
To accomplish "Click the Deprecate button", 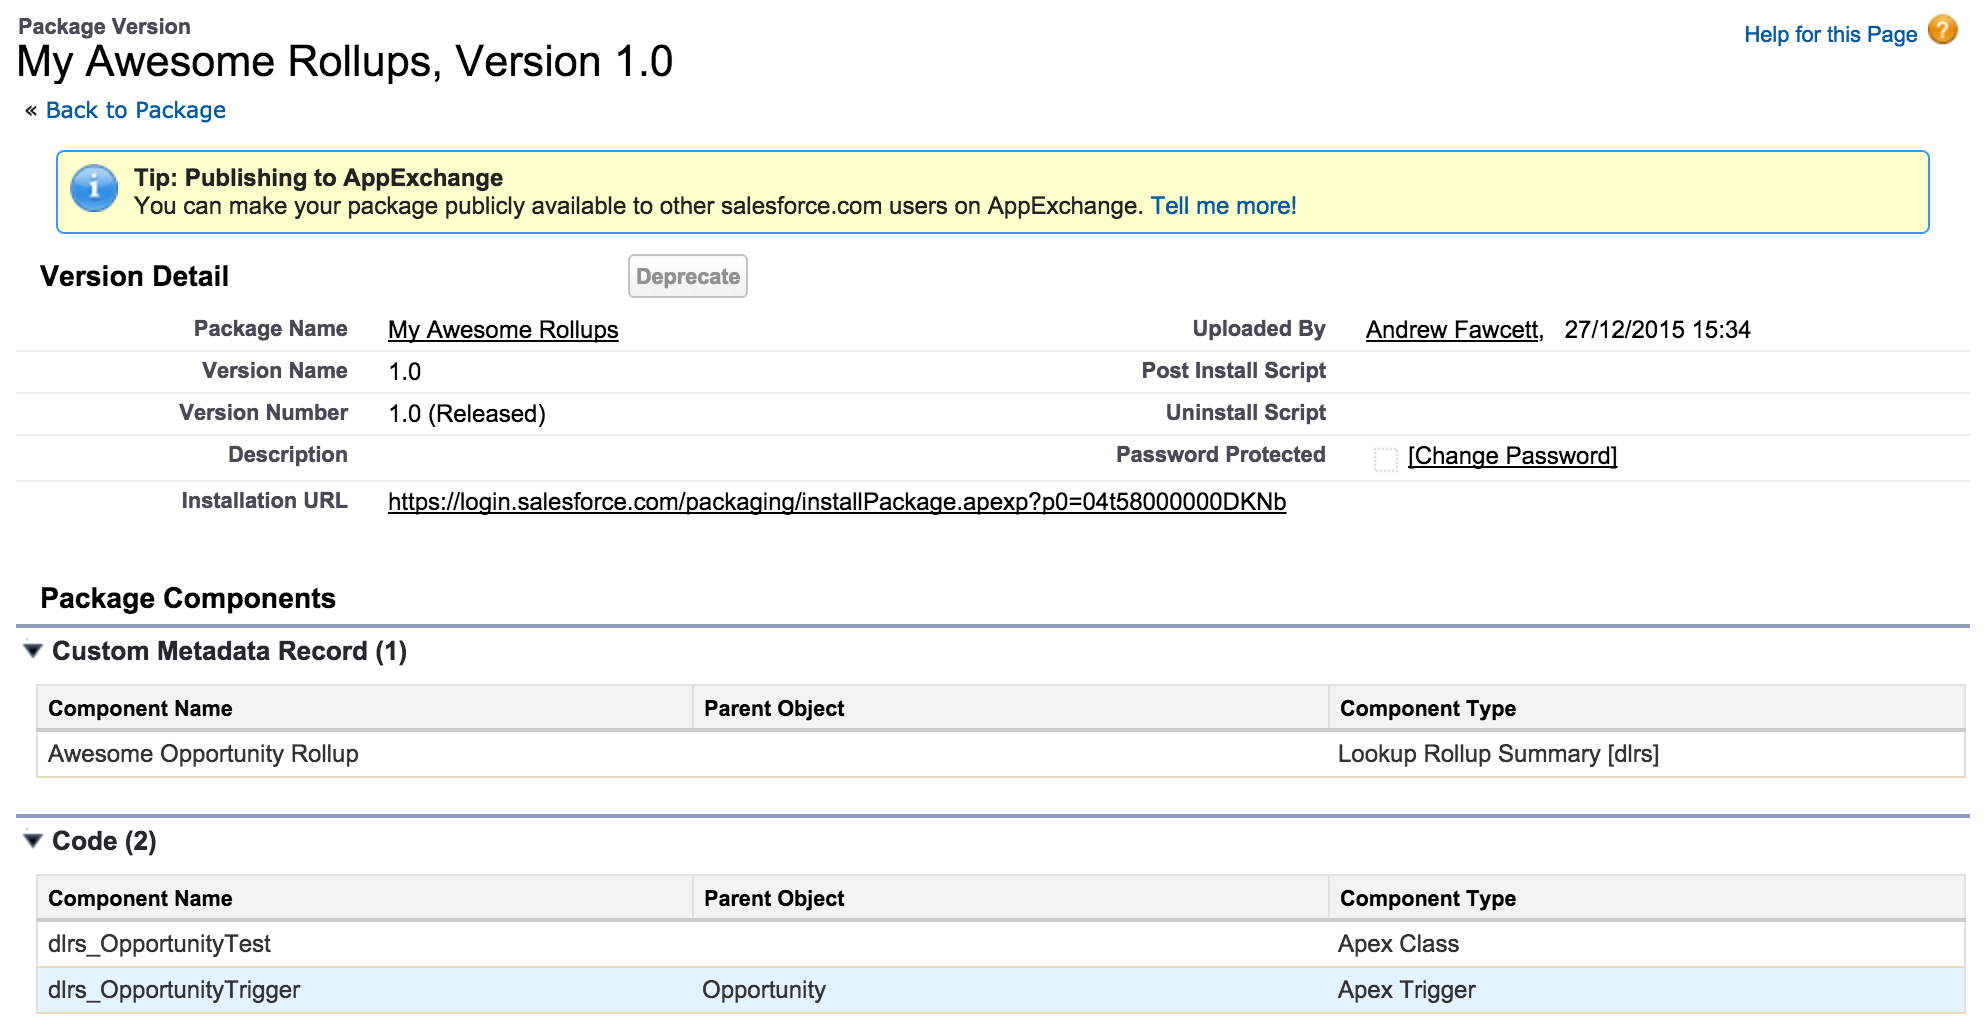I will 687,277.
